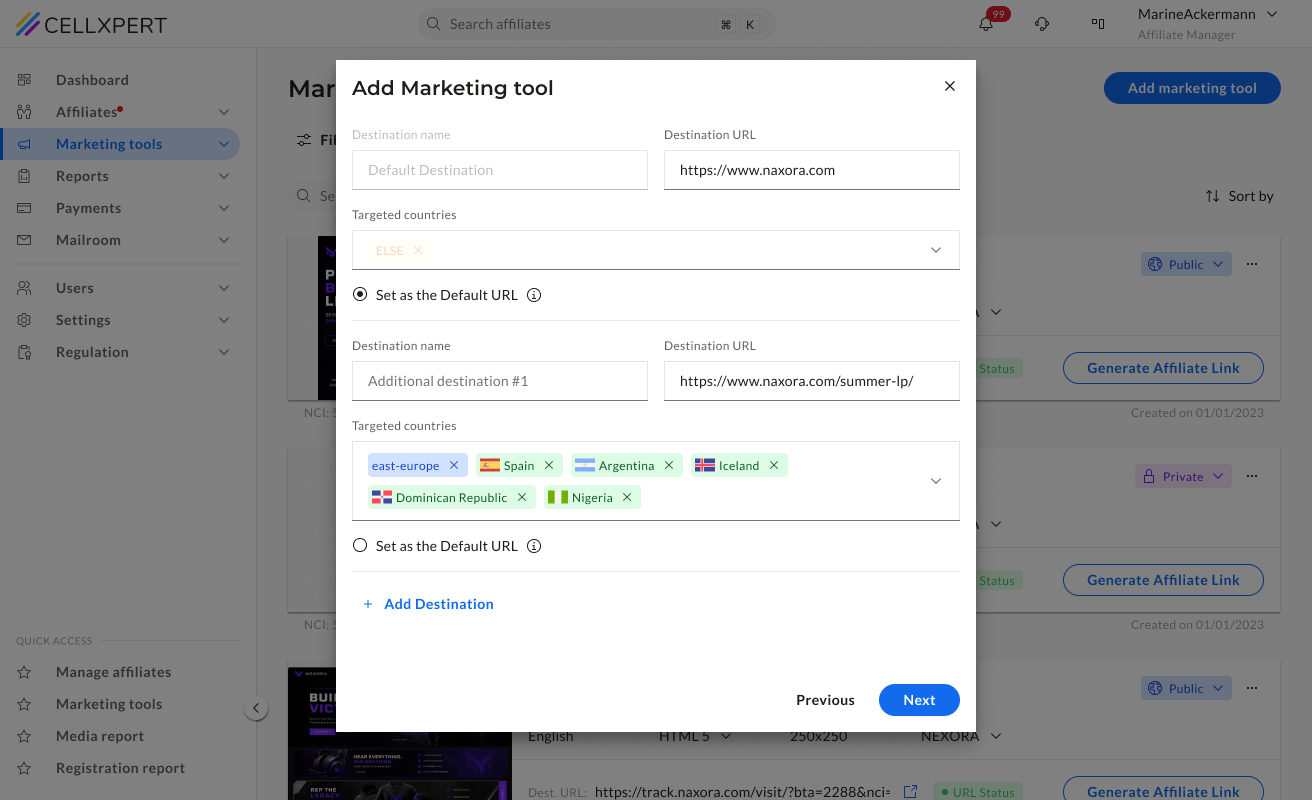This screenshot has width=1312, height=800.
Task: Click info icon beside first Default URL
Action: click(534, 295)
